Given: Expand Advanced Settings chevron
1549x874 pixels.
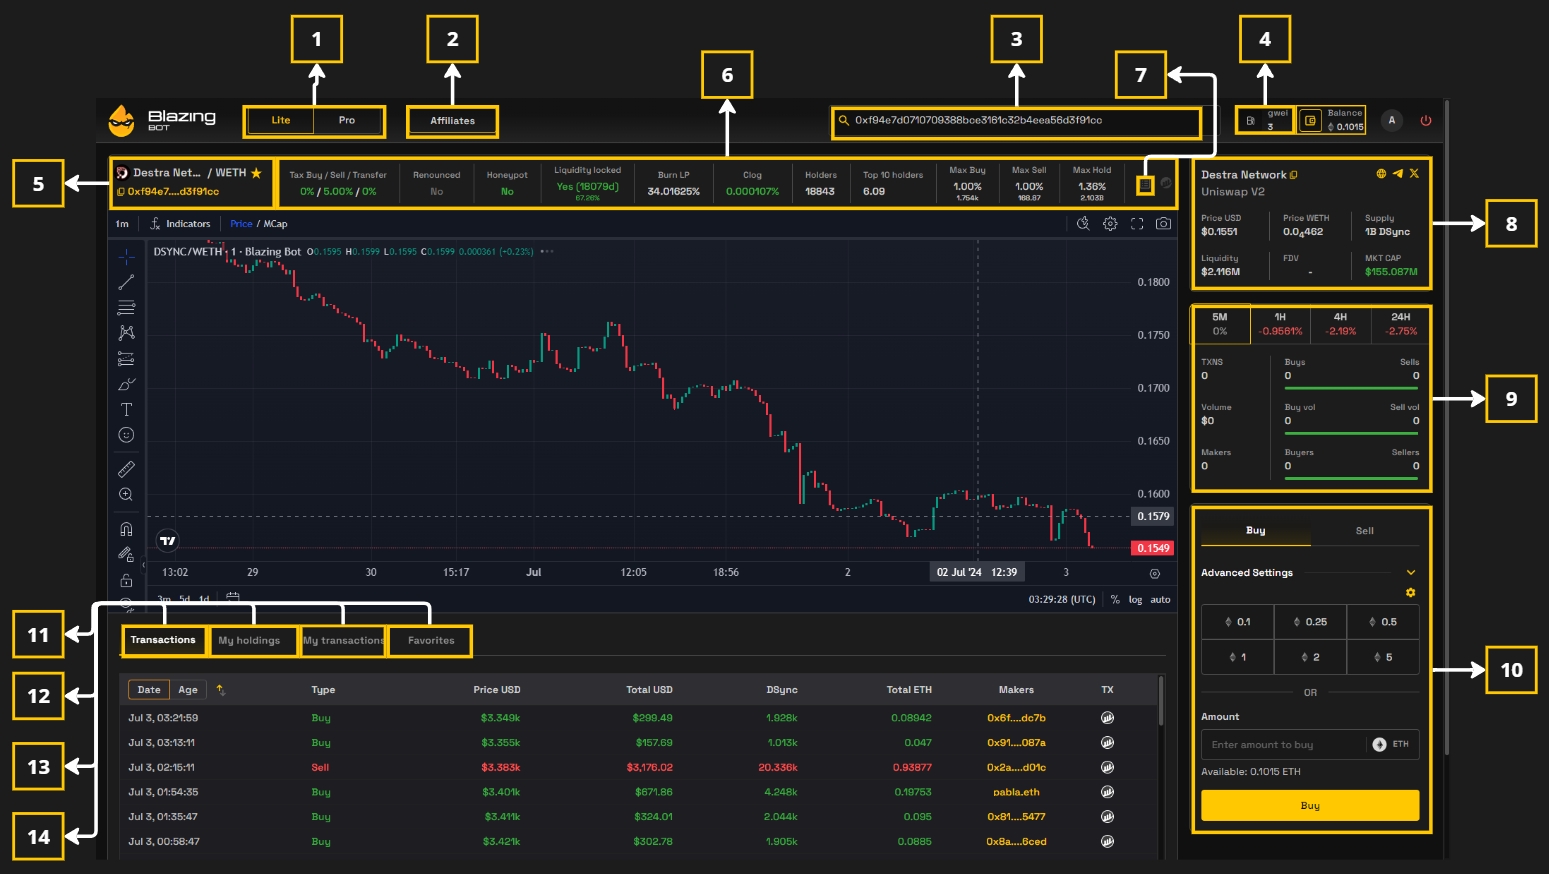Looking at the screenshot, I should point(1410,573).
